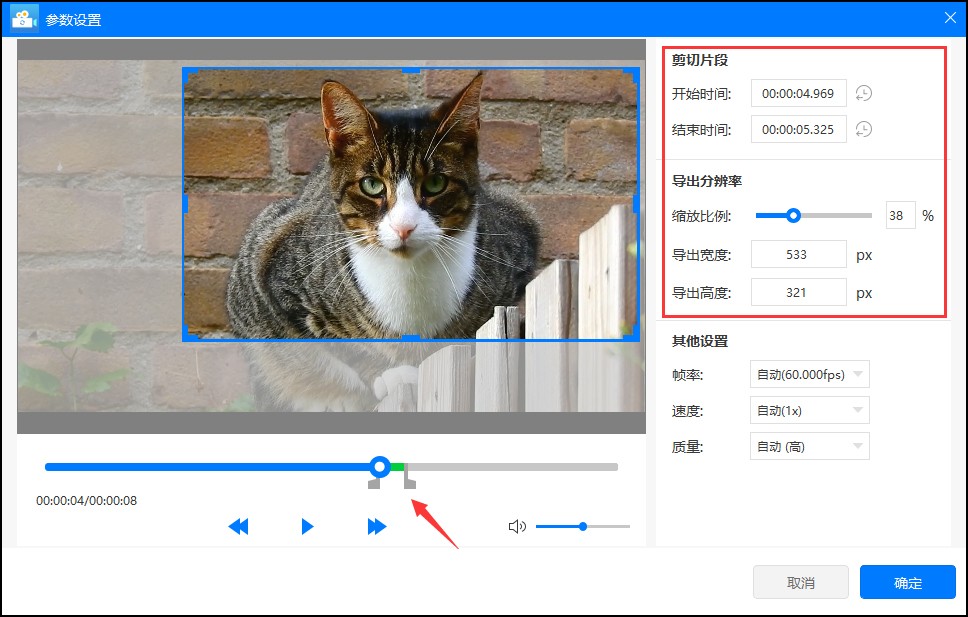Click the fast-forward playback icon
The image size is (968, 617).
click(x=375, y=526)
